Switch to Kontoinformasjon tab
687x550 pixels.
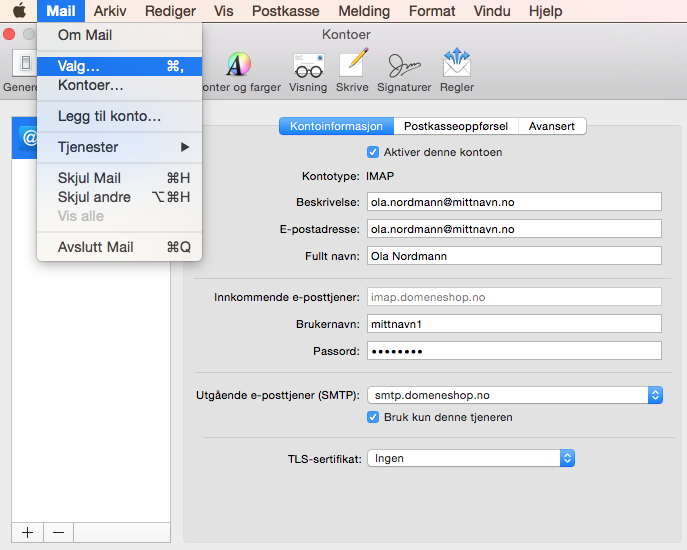pyautogui.click(x=336, y=126)
